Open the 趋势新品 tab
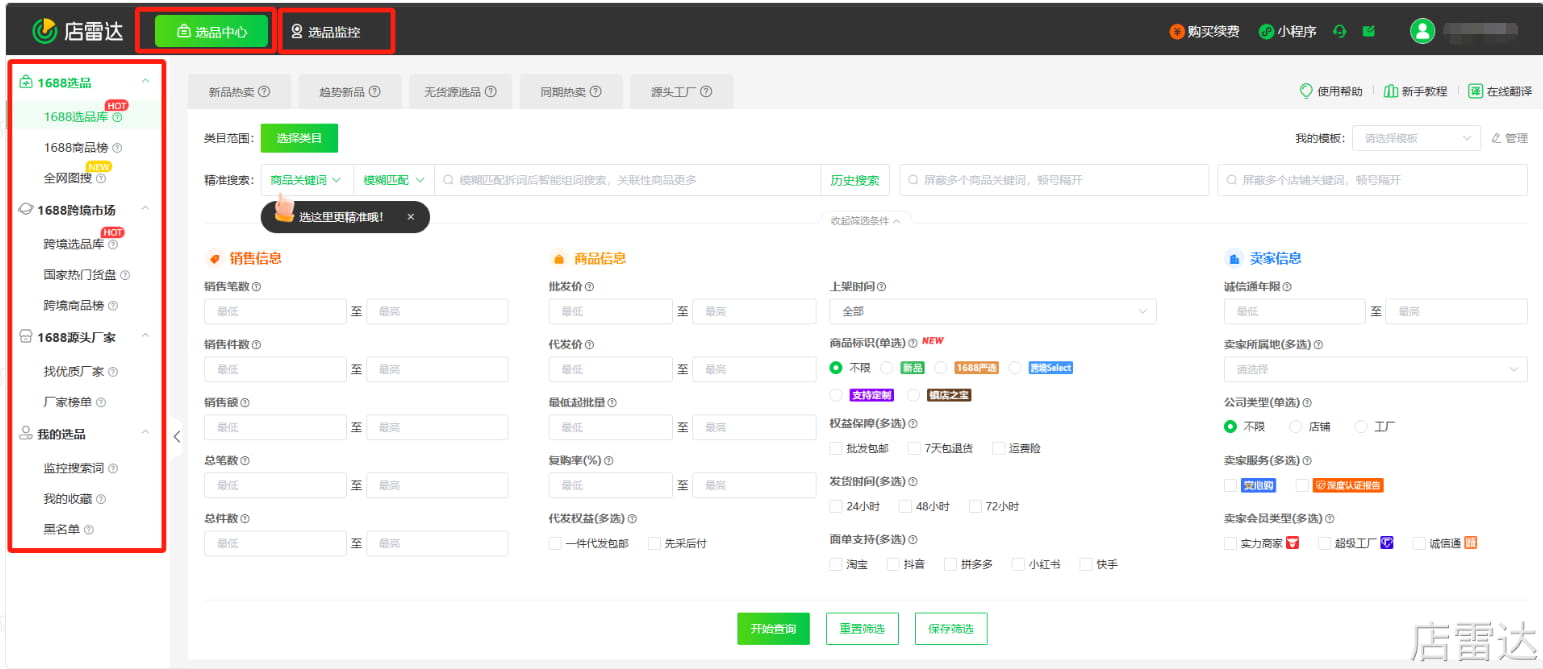 [x=349, y=91]
